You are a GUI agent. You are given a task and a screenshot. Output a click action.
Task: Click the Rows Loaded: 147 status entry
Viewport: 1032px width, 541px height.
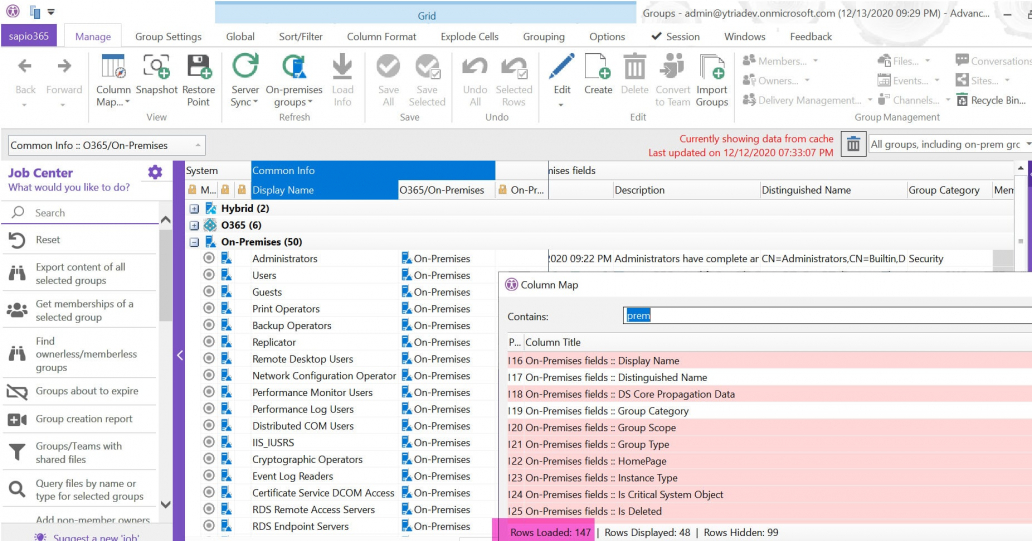point(550,532)
